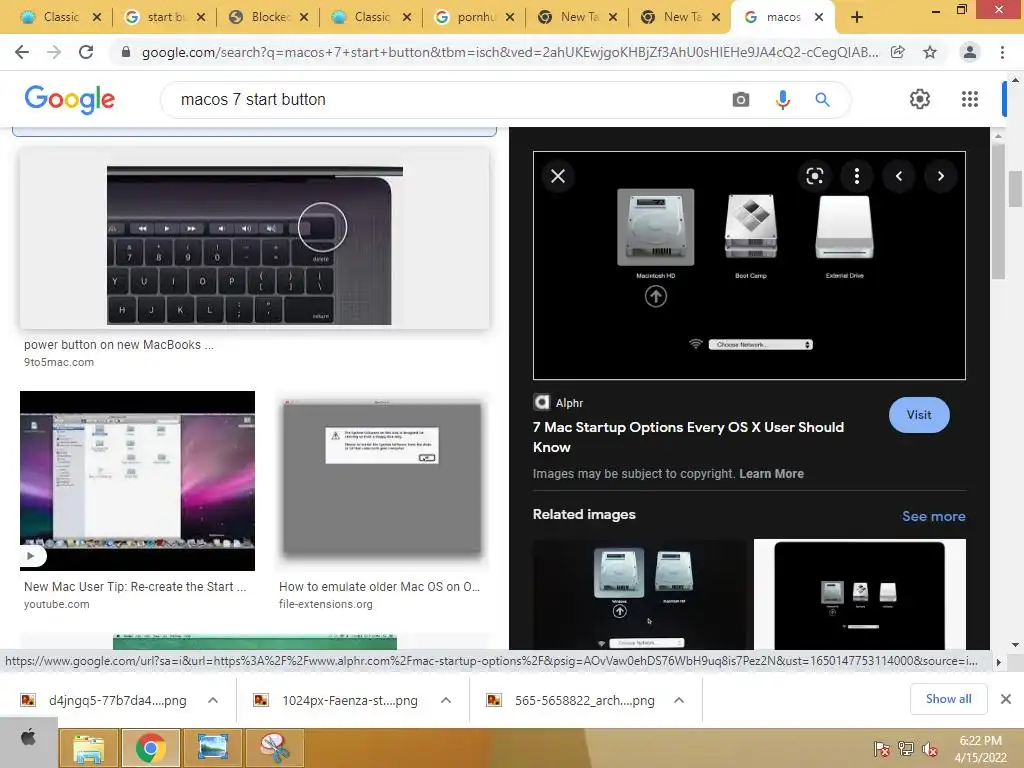Switch to second New Tab
The height and width of the screenshot is (768, 1024).
point(671,17)
